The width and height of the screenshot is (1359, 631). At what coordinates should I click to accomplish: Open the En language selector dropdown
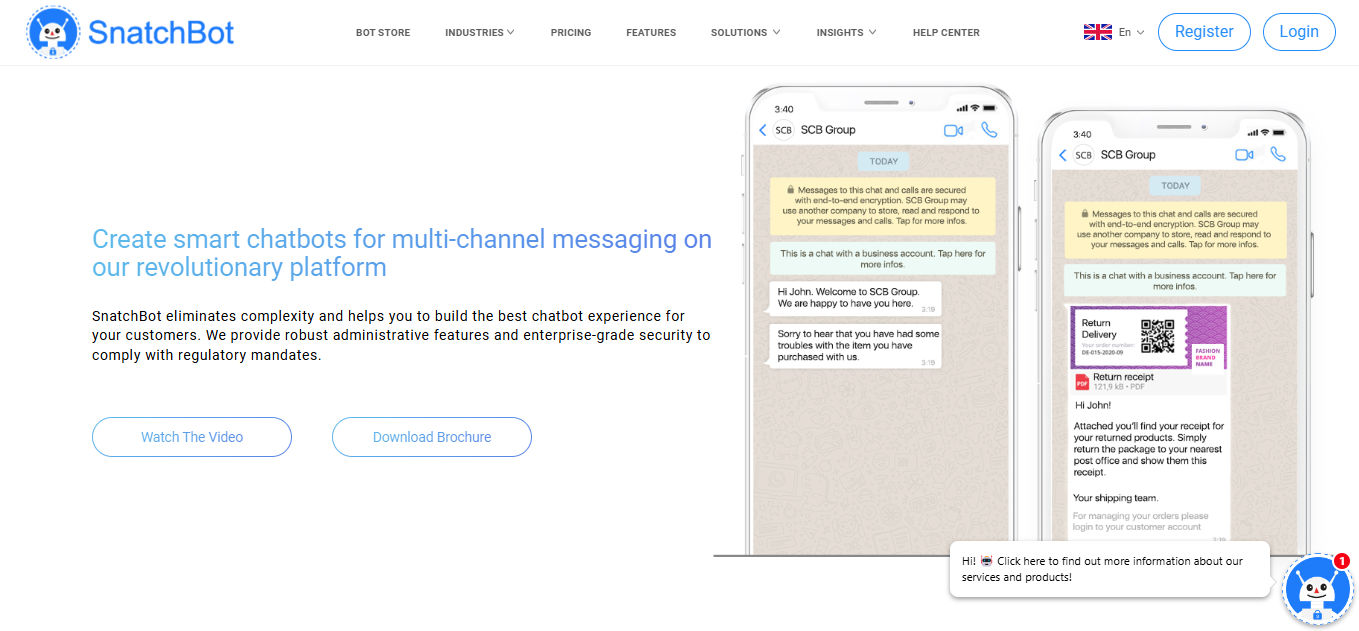(1131, 32)
